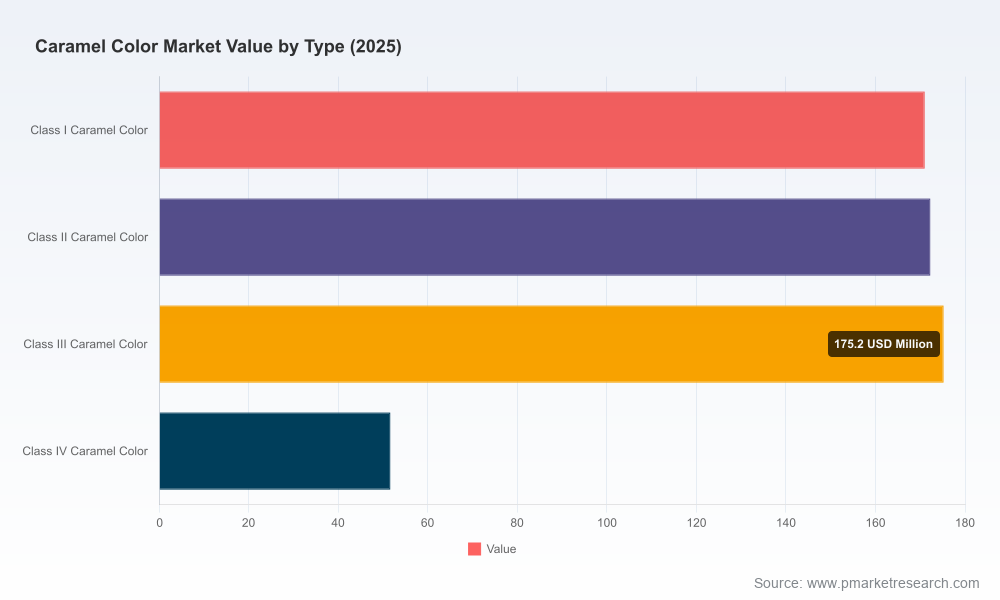
Task: Click the 140 tick on the x-axis
Action: (x=786, y=523)
